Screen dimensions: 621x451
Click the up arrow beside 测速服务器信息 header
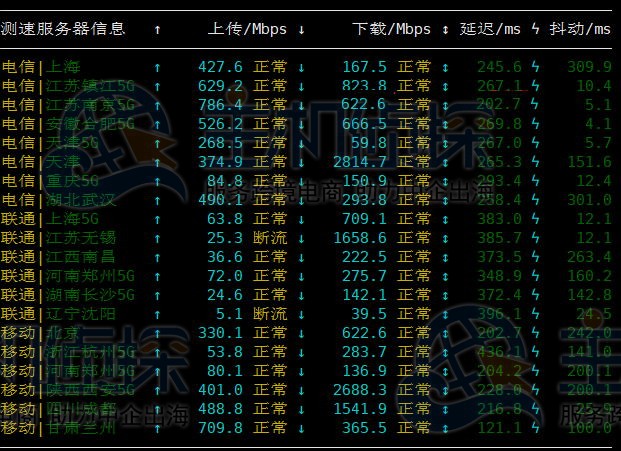[157, 30]
